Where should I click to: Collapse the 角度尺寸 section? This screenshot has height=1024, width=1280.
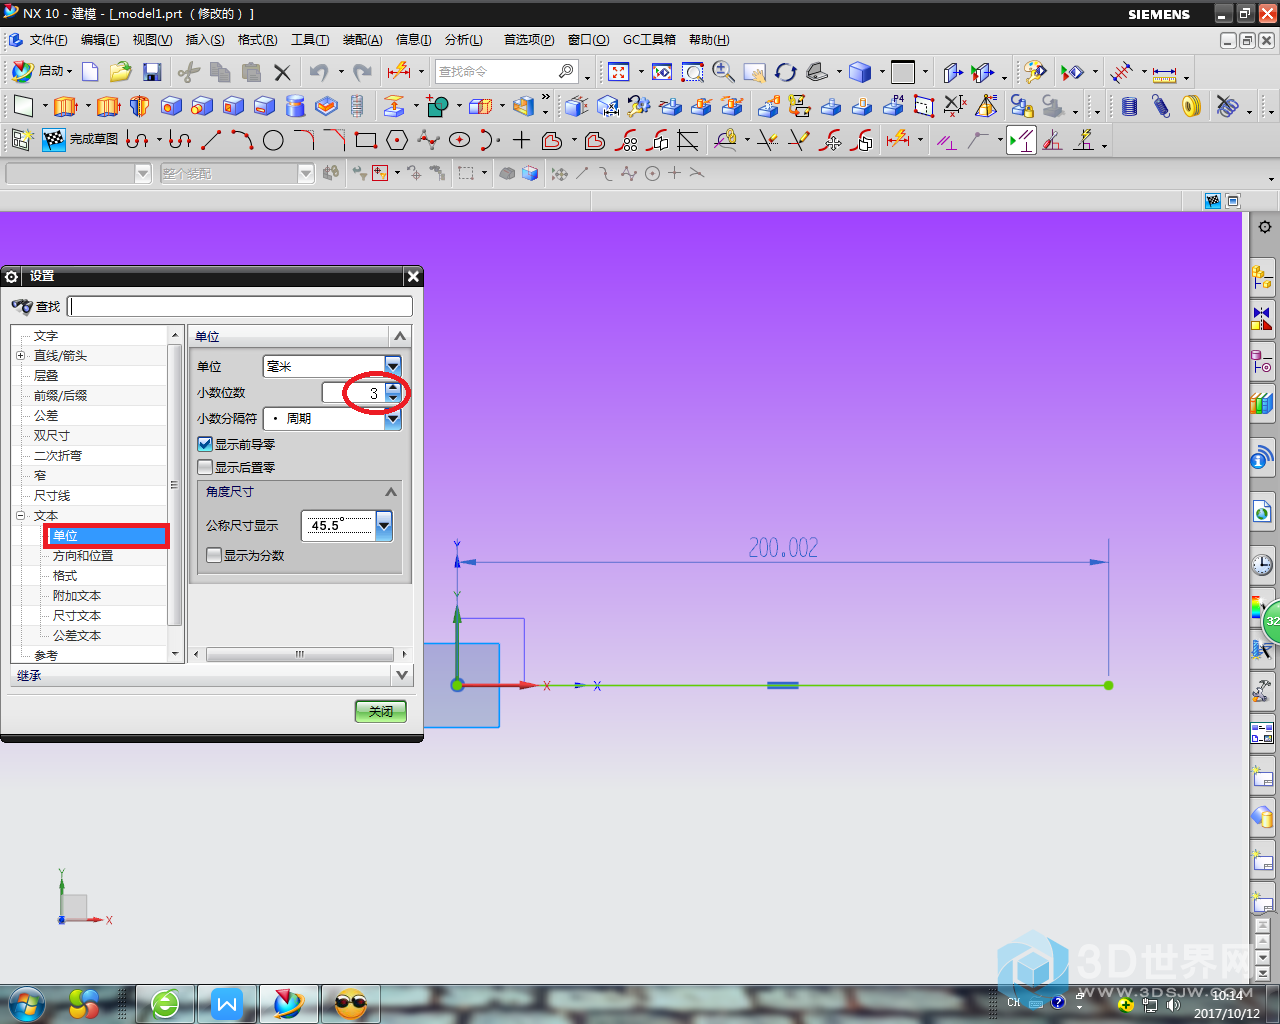[391, 491]
